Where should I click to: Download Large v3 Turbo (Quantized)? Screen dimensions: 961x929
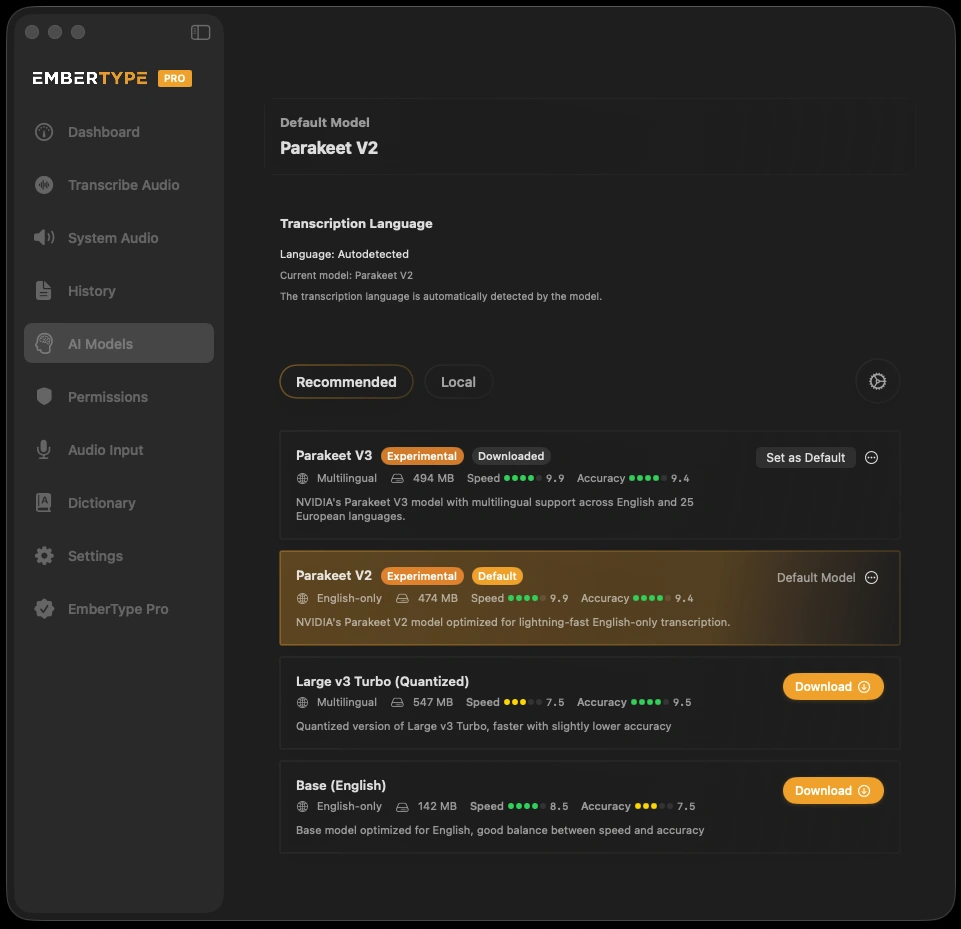[x=833, y=687]
